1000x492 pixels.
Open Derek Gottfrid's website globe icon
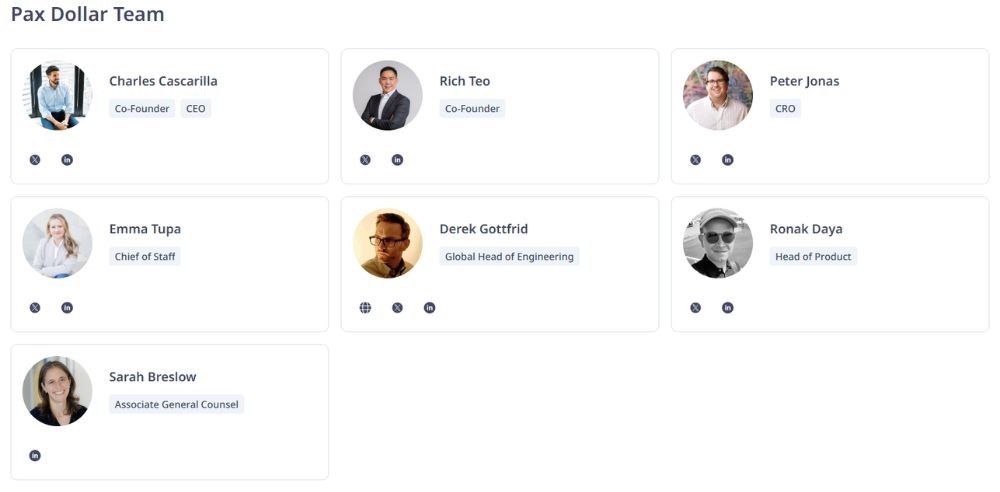[365, 308]
